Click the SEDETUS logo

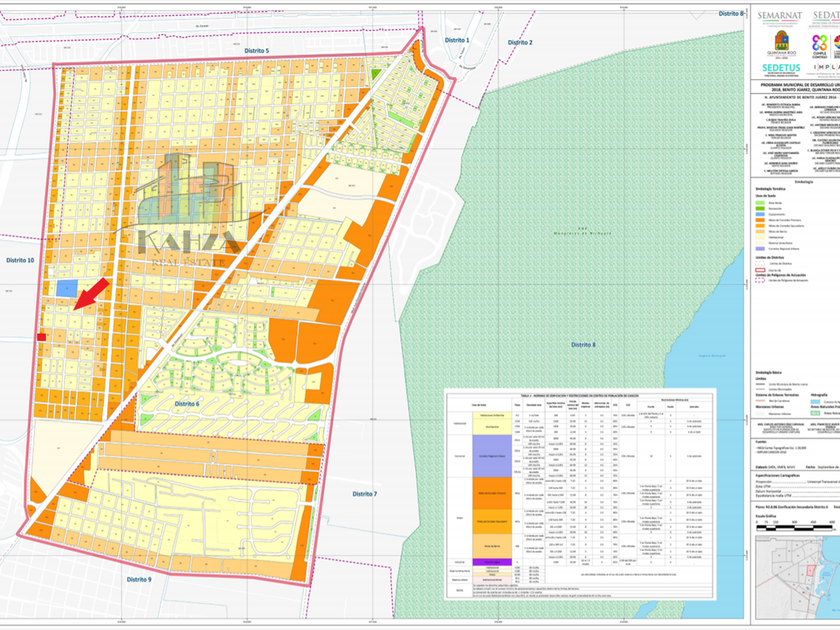pos(781,68)
